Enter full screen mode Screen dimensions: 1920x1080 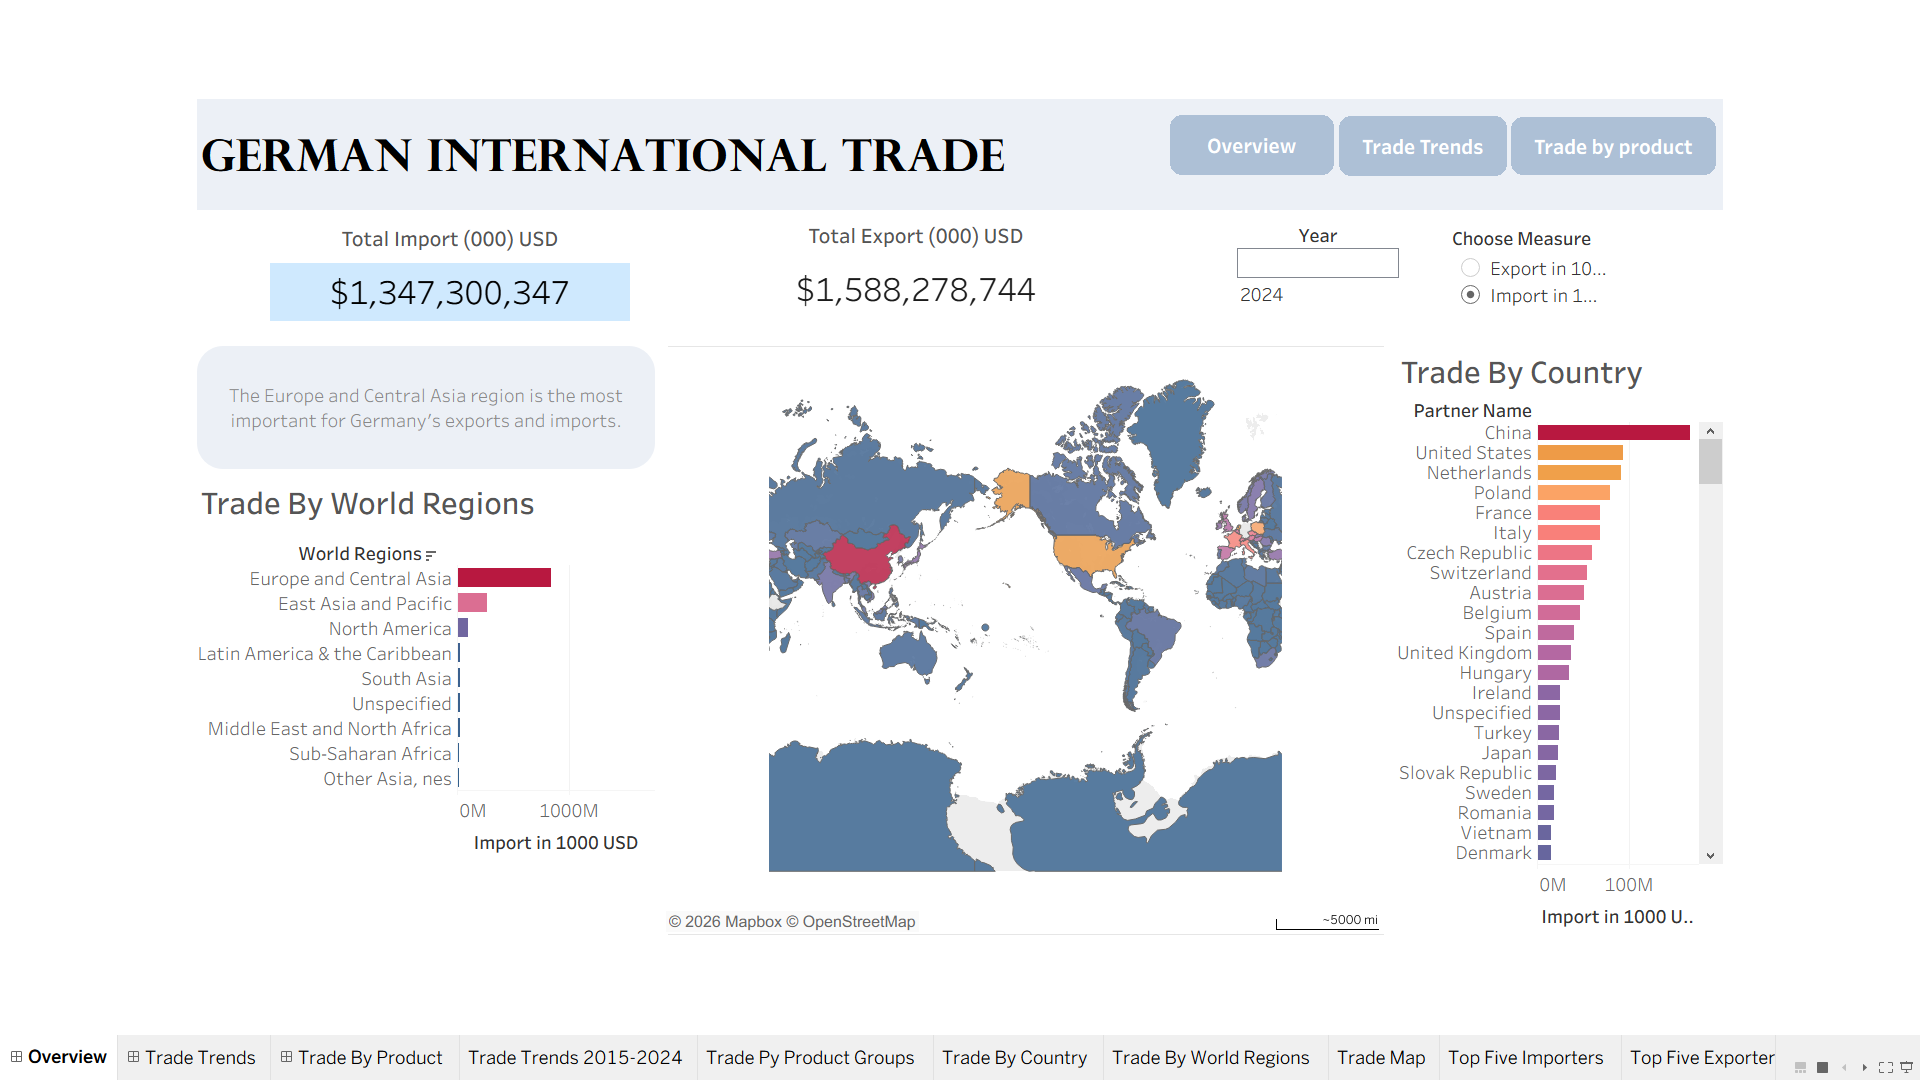[x=1886, y=1067]
